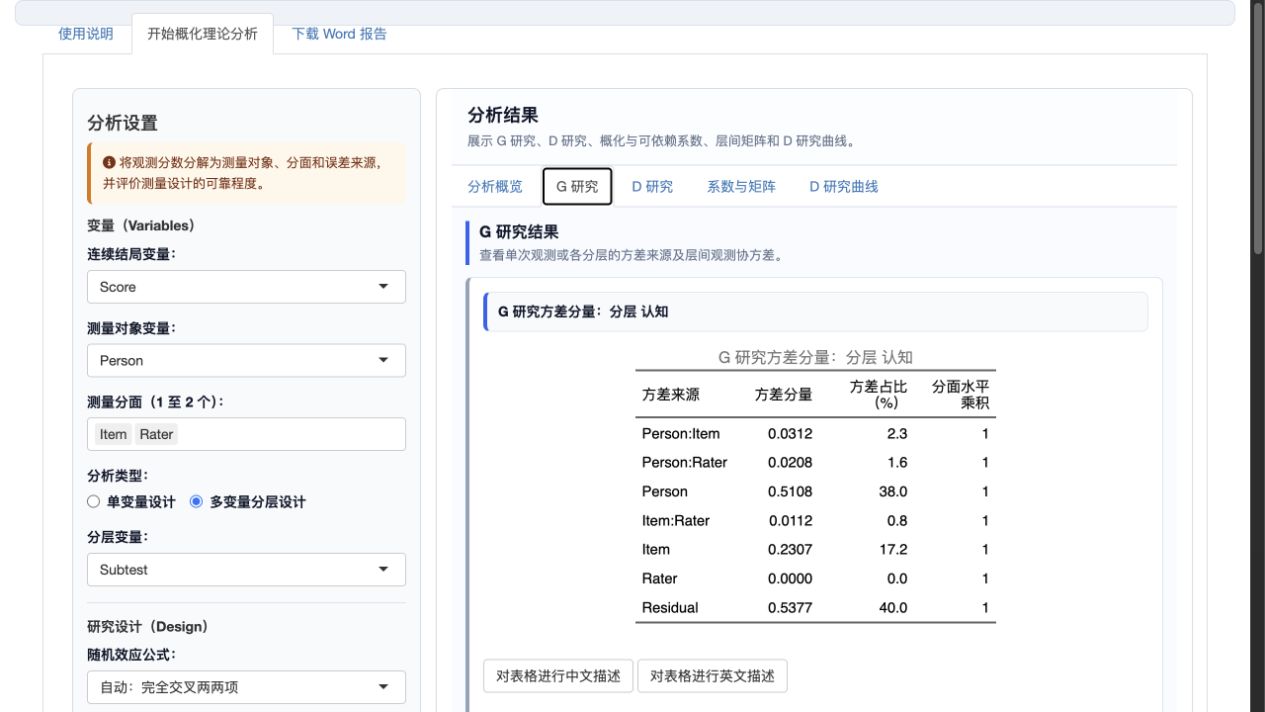Select the 分析概览 results tab
Viewport: 1265px width, 712px height.
(495, 186)
